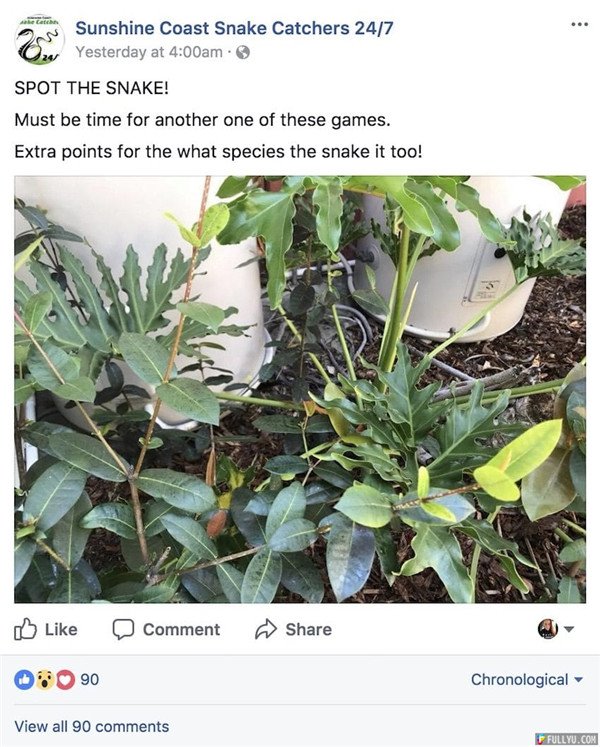Click the Share button label

[x=308, y=629]
